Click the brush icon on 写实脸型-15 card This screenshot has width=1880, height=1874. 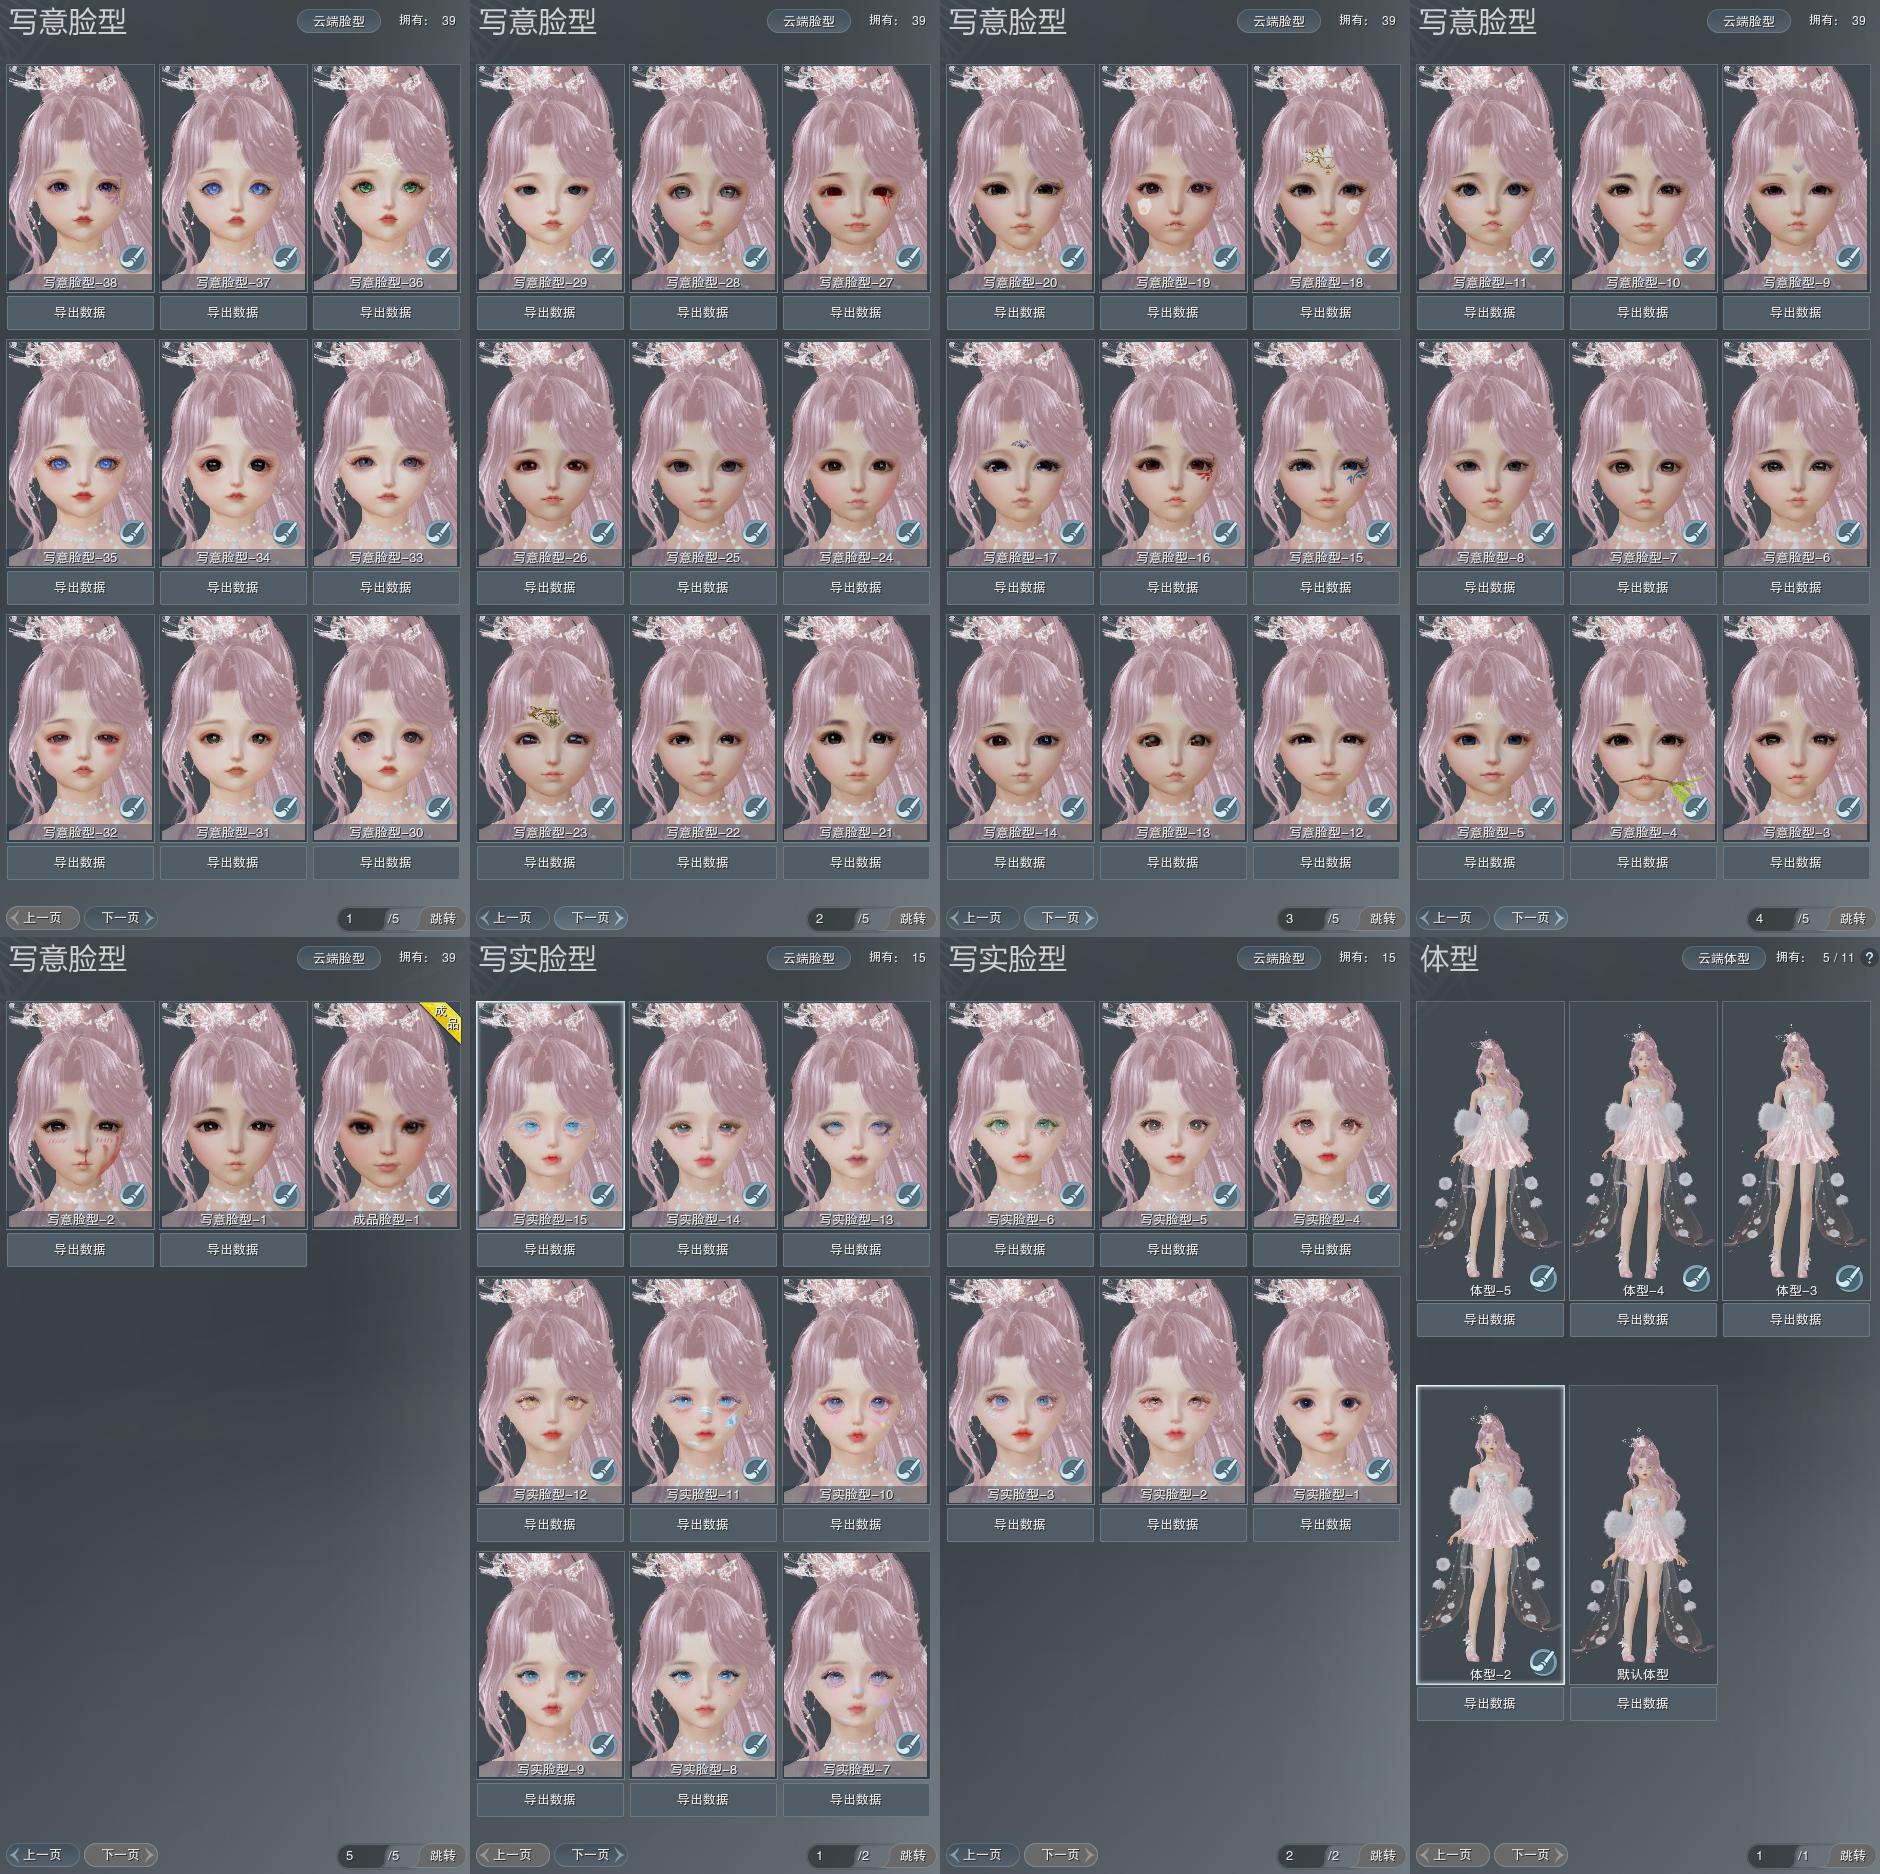click(x=603, y=1195)
